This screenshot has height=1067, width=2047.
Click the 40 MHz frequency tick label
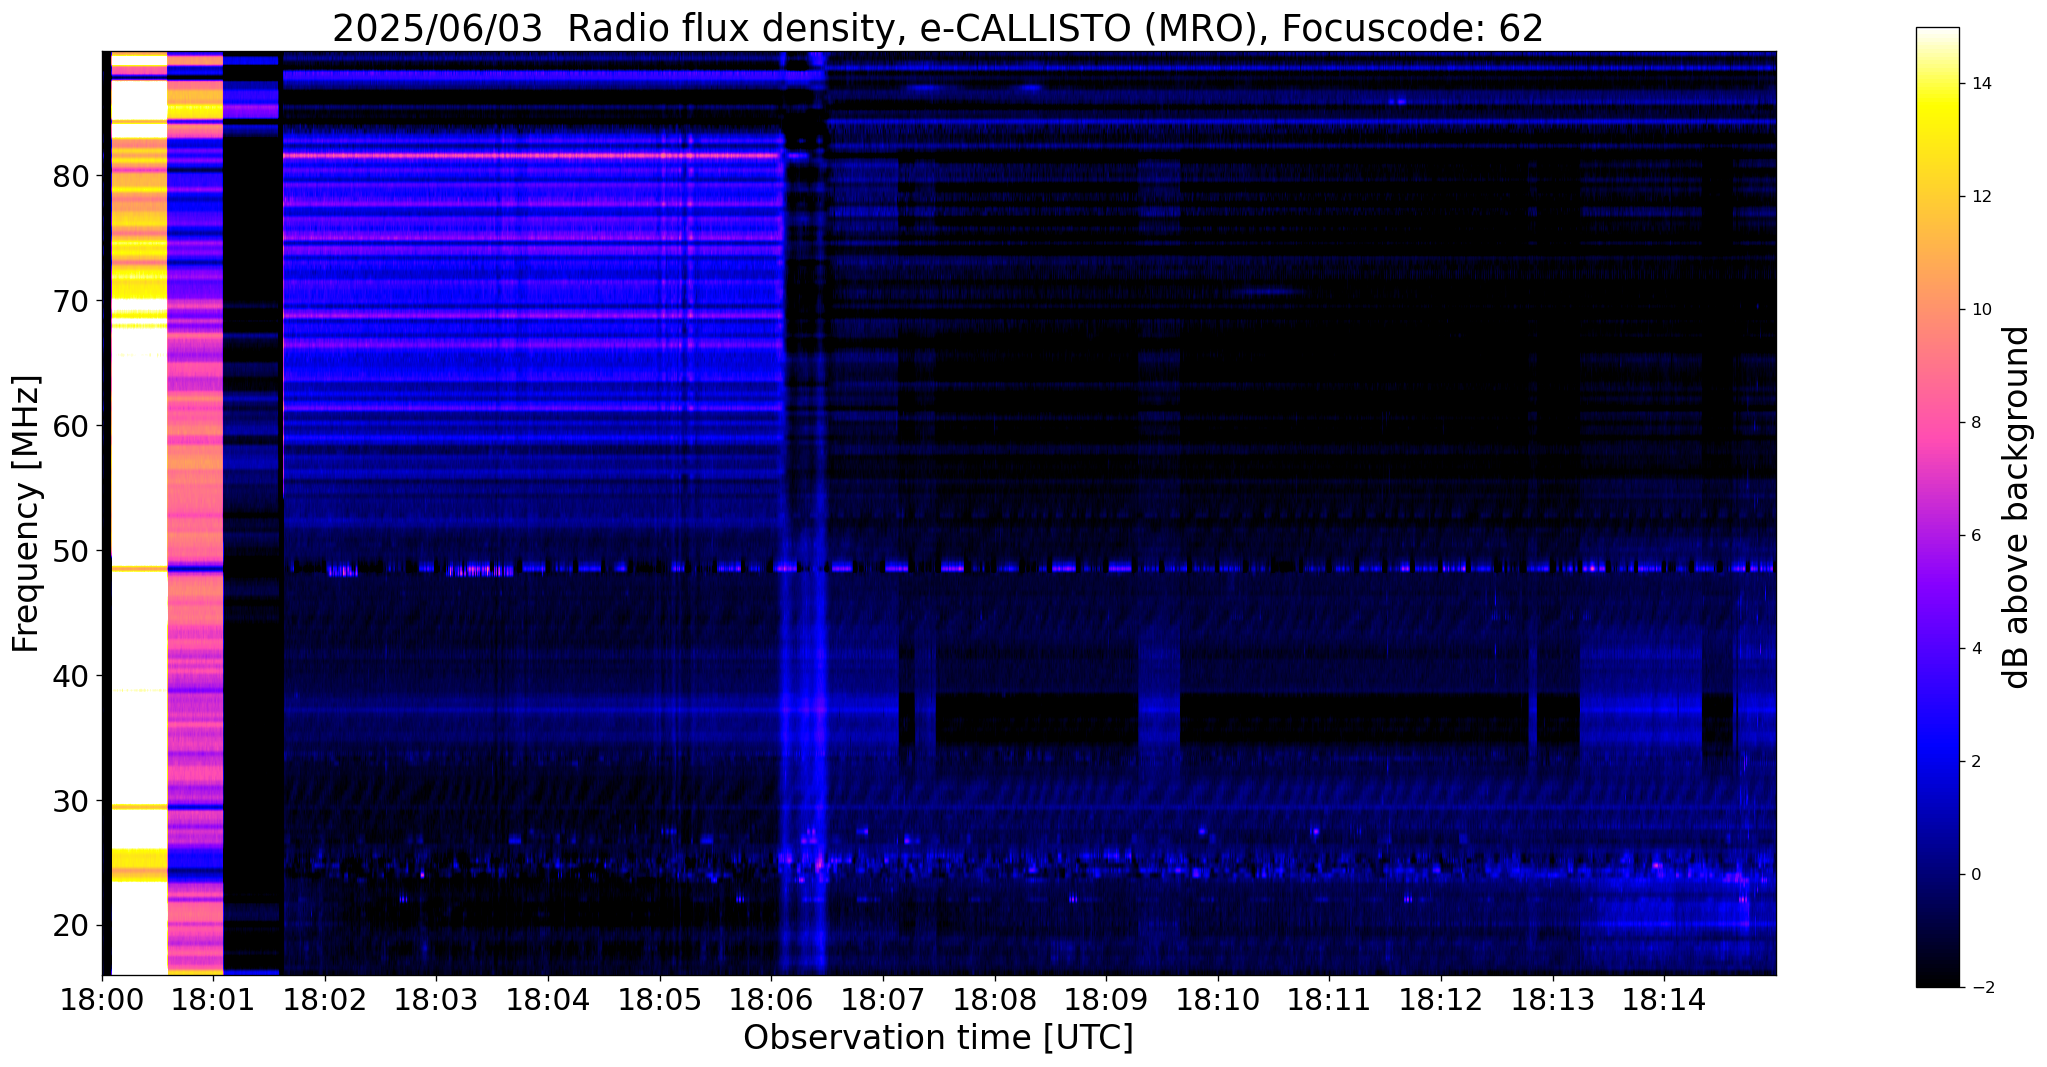[70, 676]
